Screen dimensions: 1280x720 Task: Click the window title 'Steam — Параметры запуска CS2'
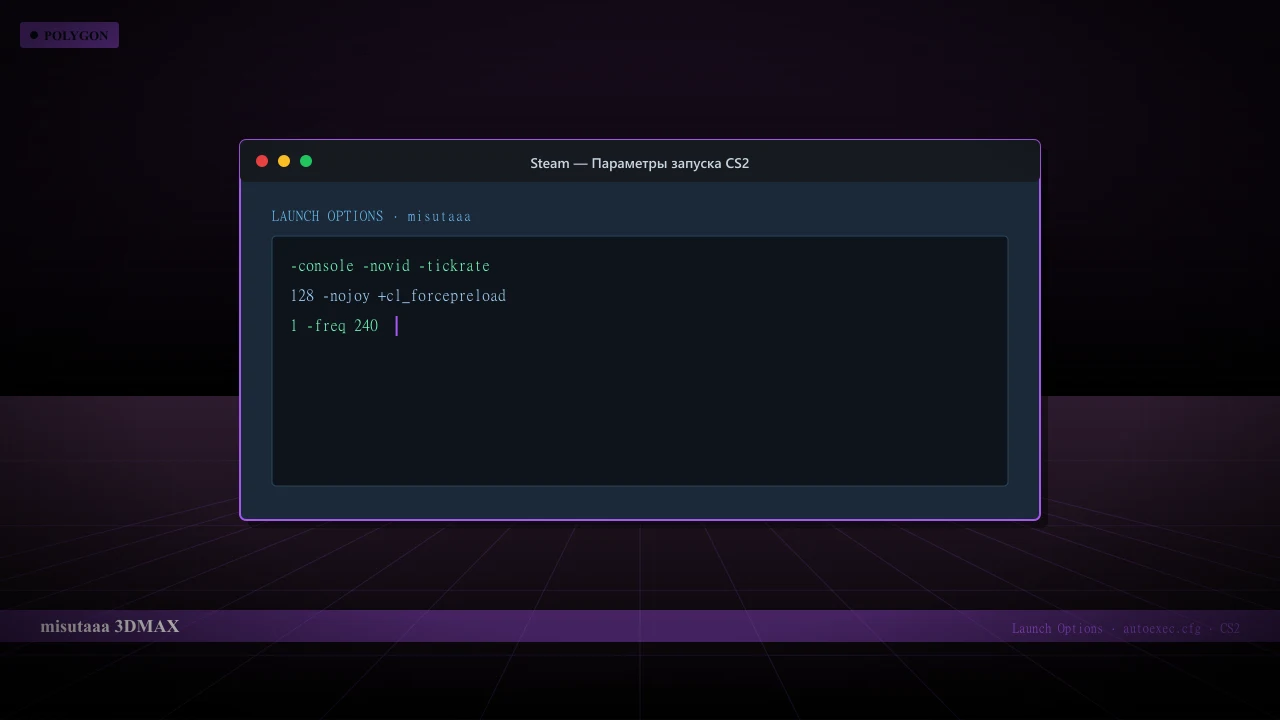click(640, 163)
